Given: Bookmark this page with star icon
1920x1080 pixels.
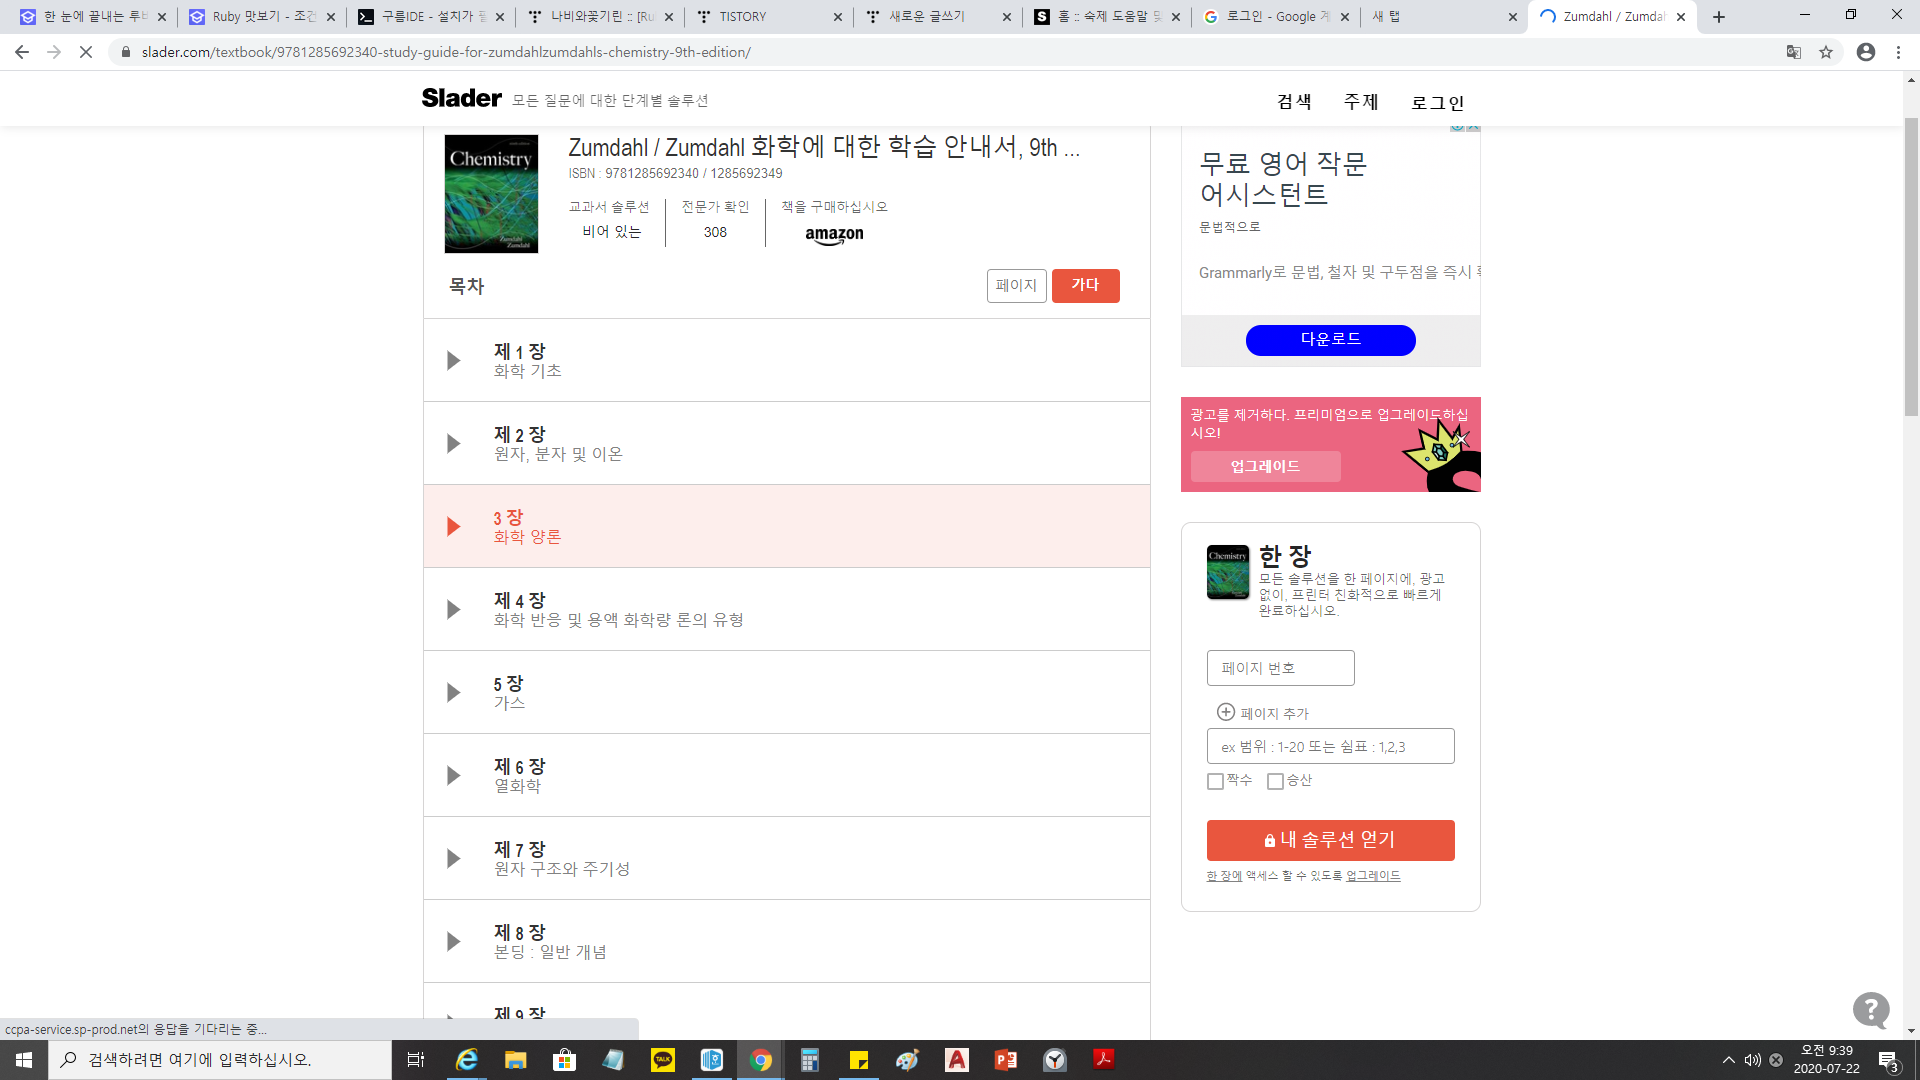Looking at the screenshot, I should (x=1826, y=52).
